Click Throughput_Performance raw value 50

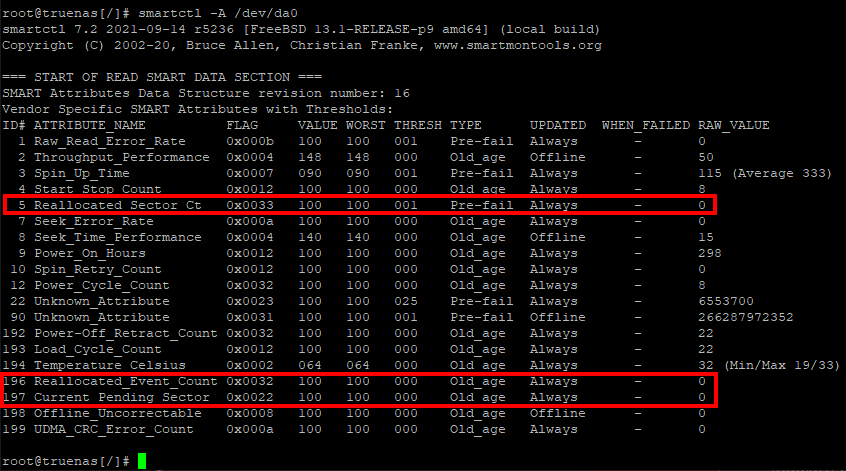[x=706, y=157]
